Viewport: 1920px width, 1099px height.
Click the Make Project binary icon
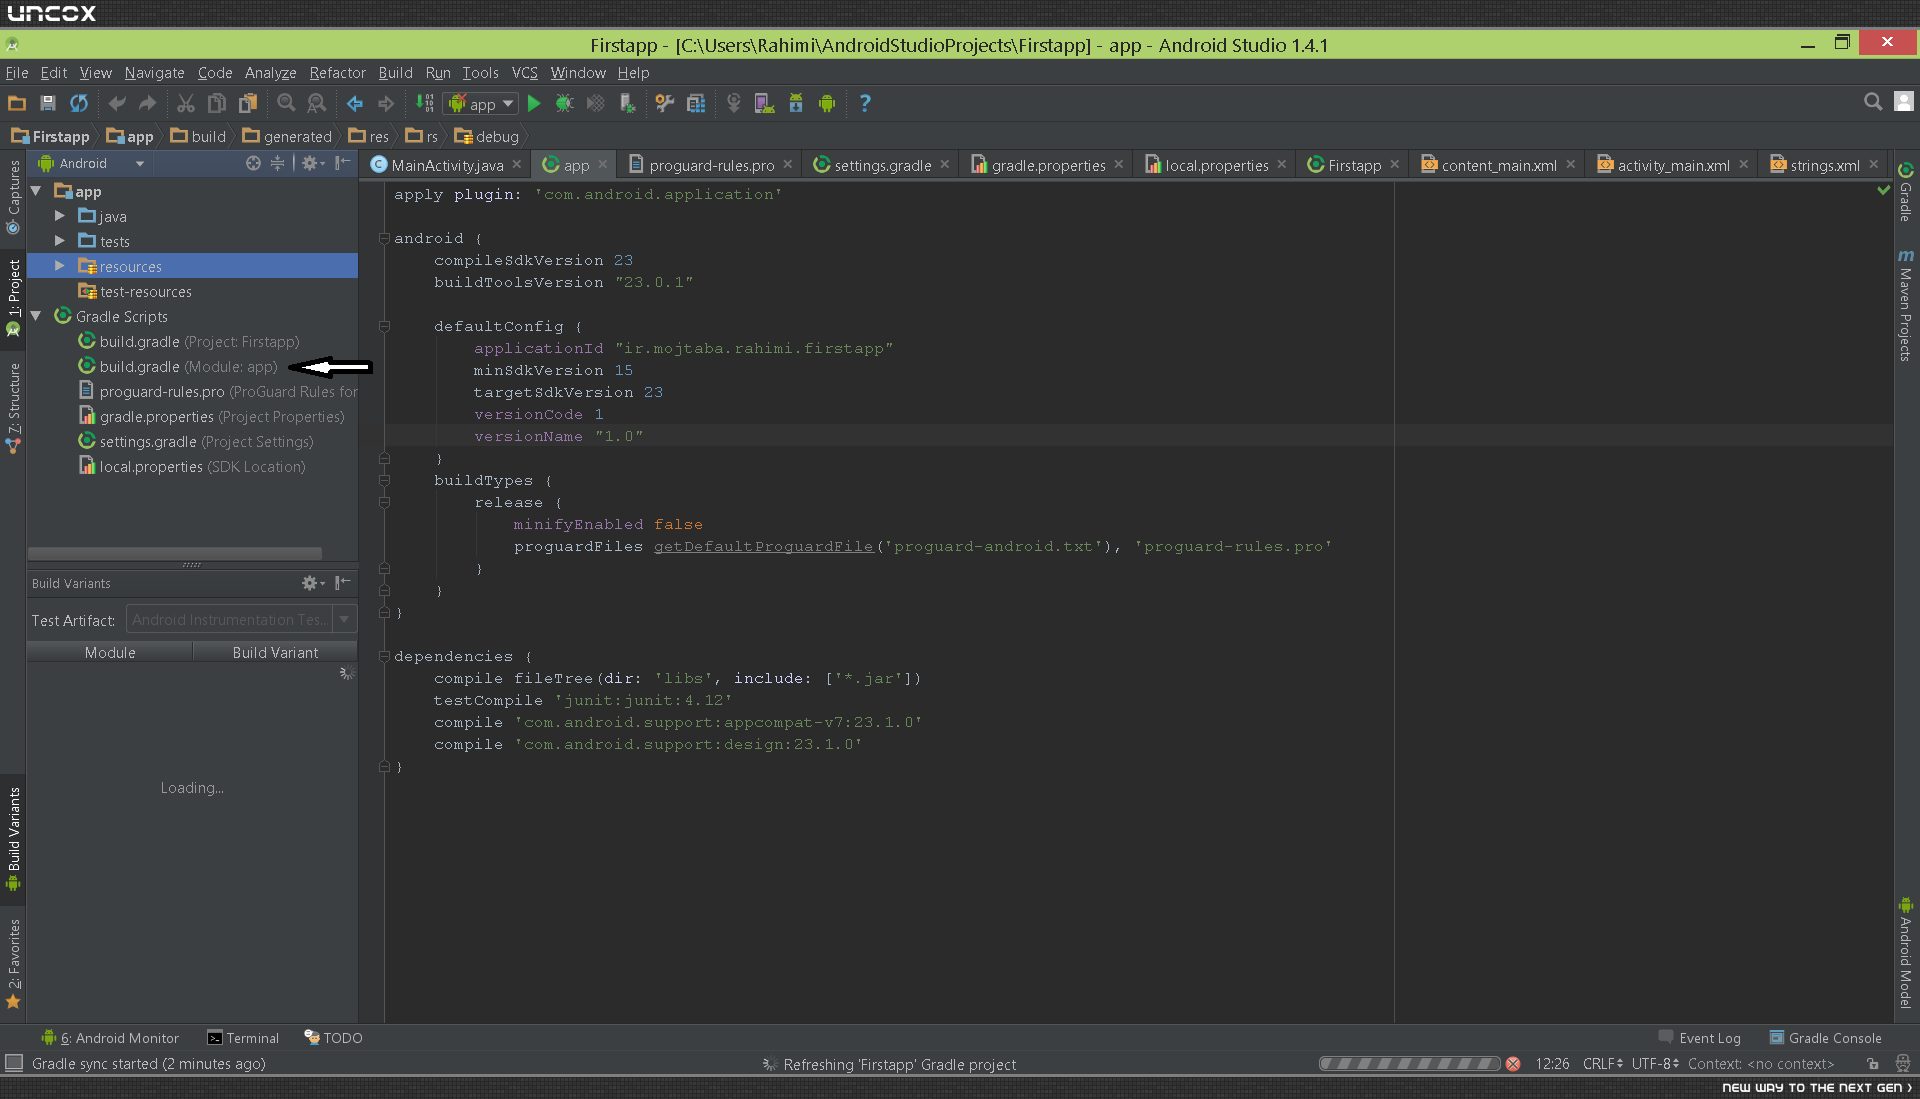(x=425, y=103)
